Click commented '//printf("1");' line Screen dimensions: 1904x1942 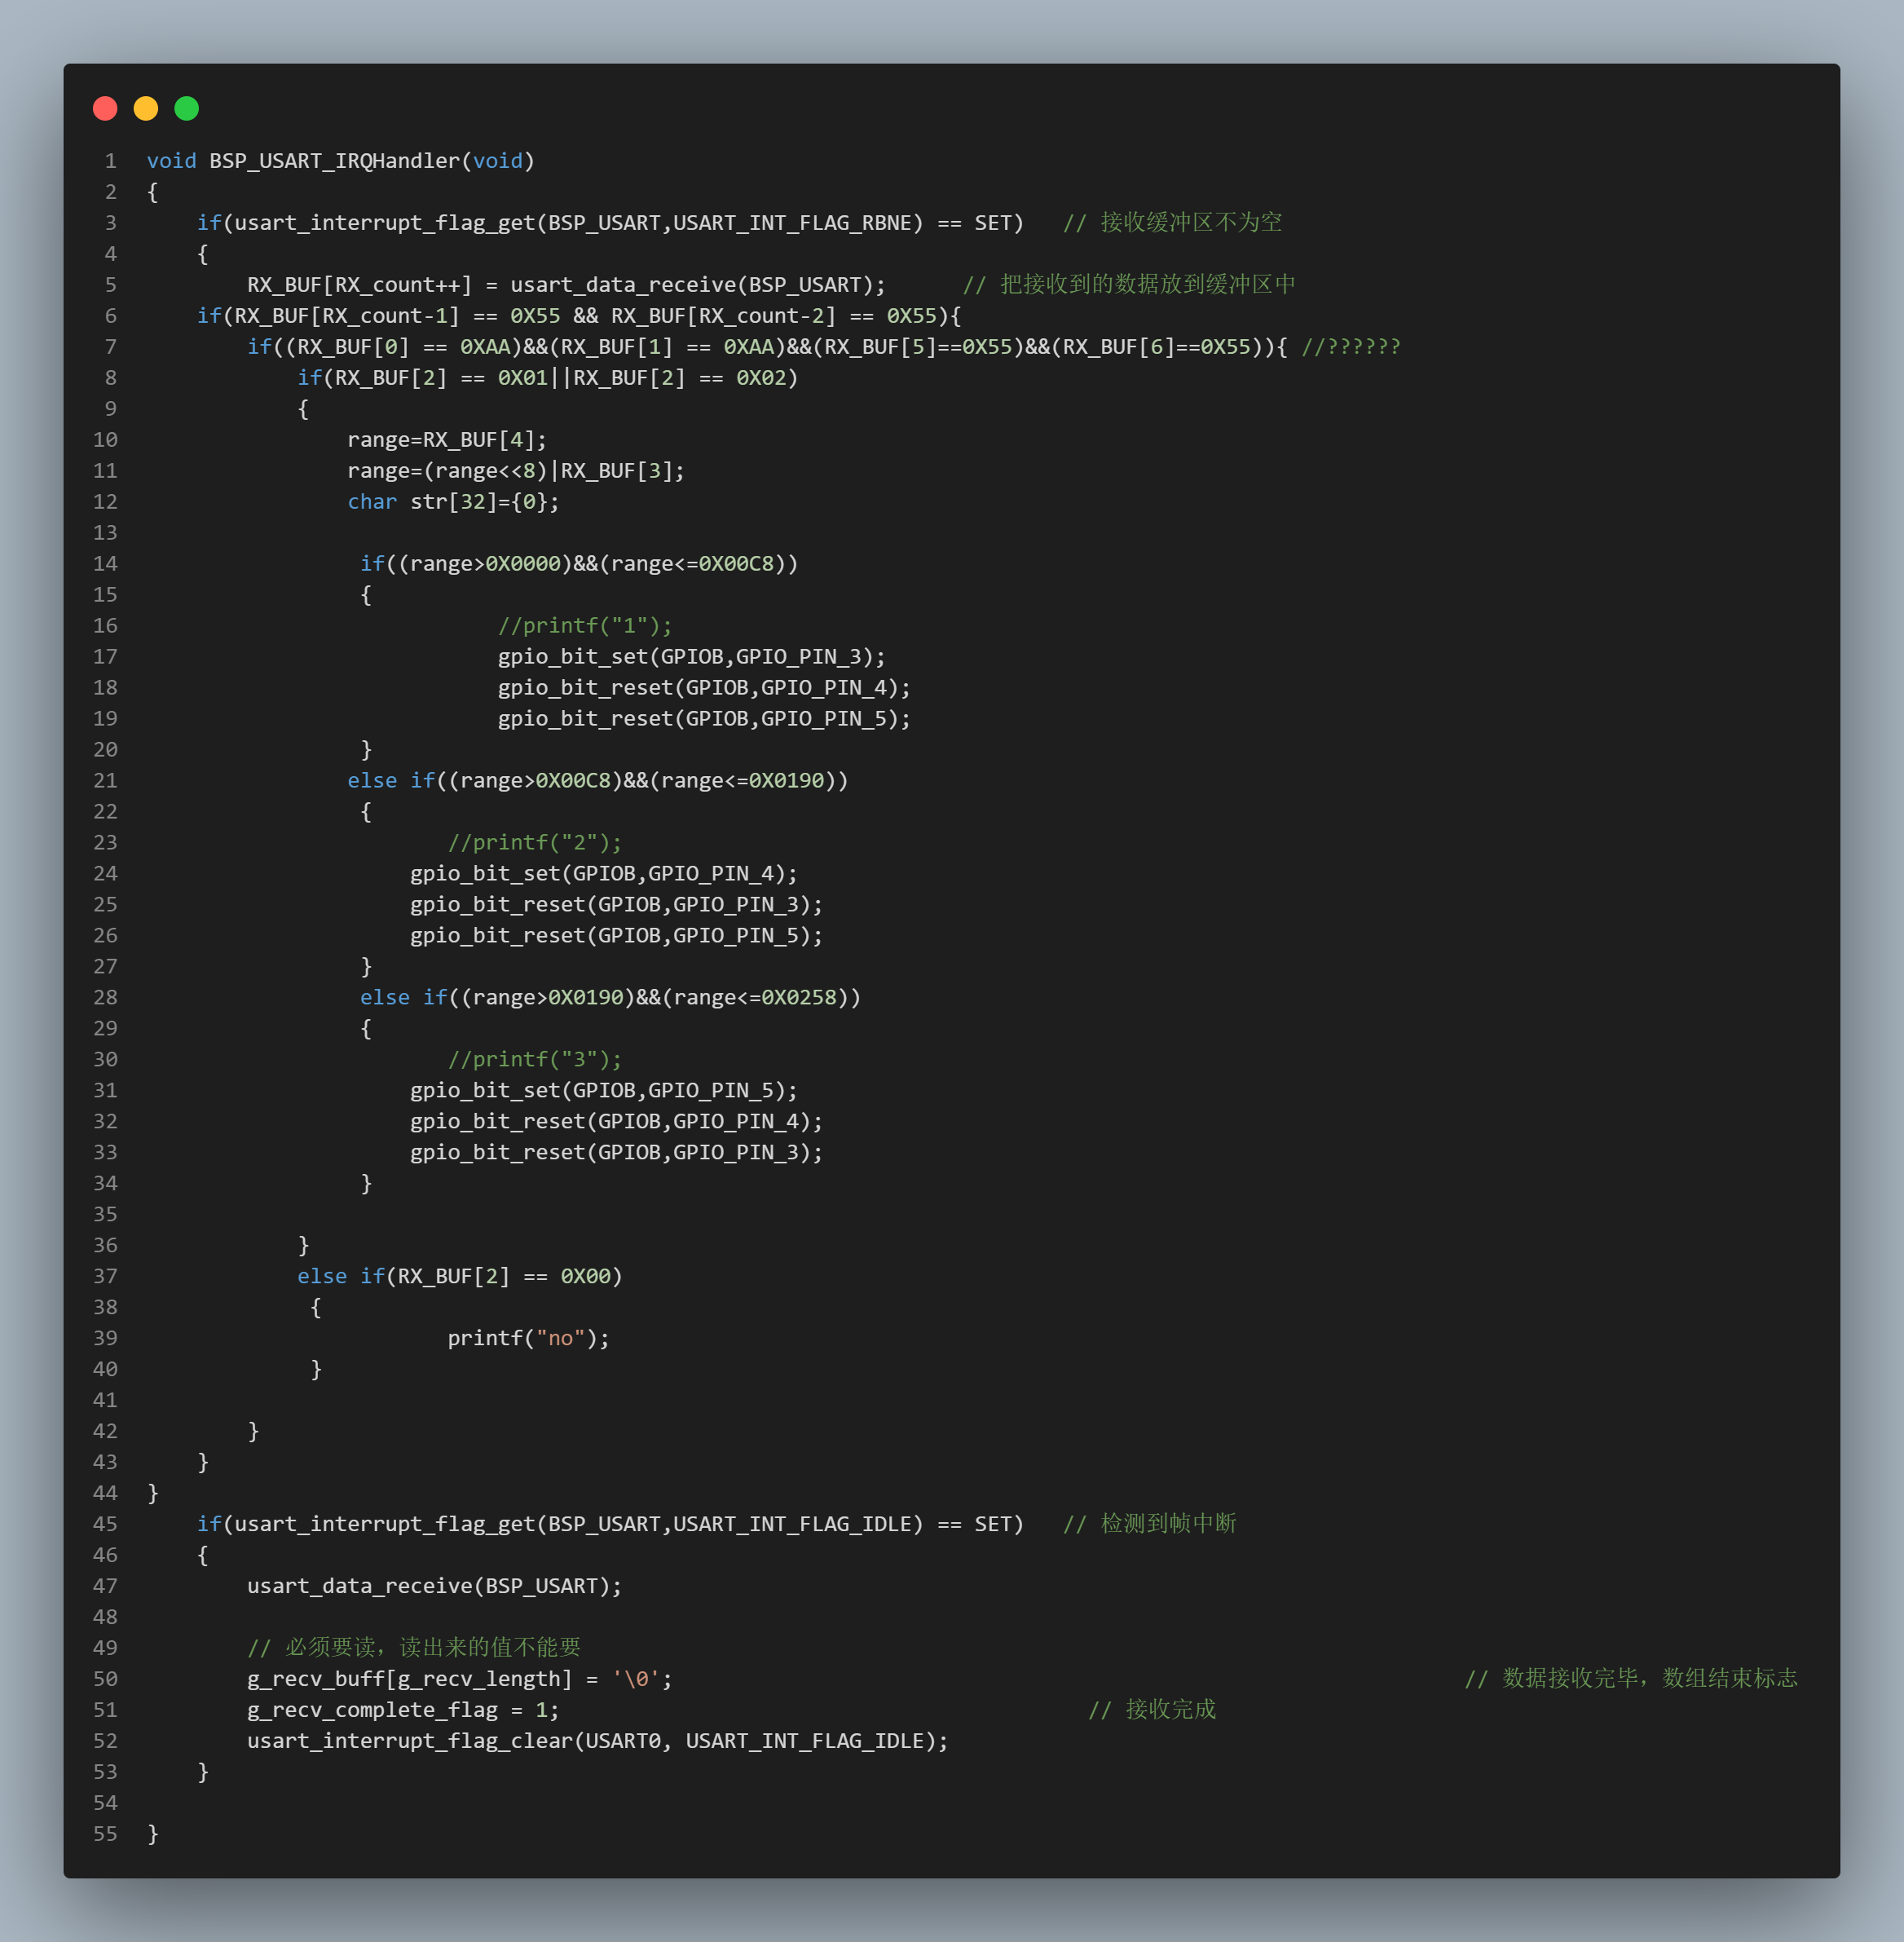[x=585, y=626]
